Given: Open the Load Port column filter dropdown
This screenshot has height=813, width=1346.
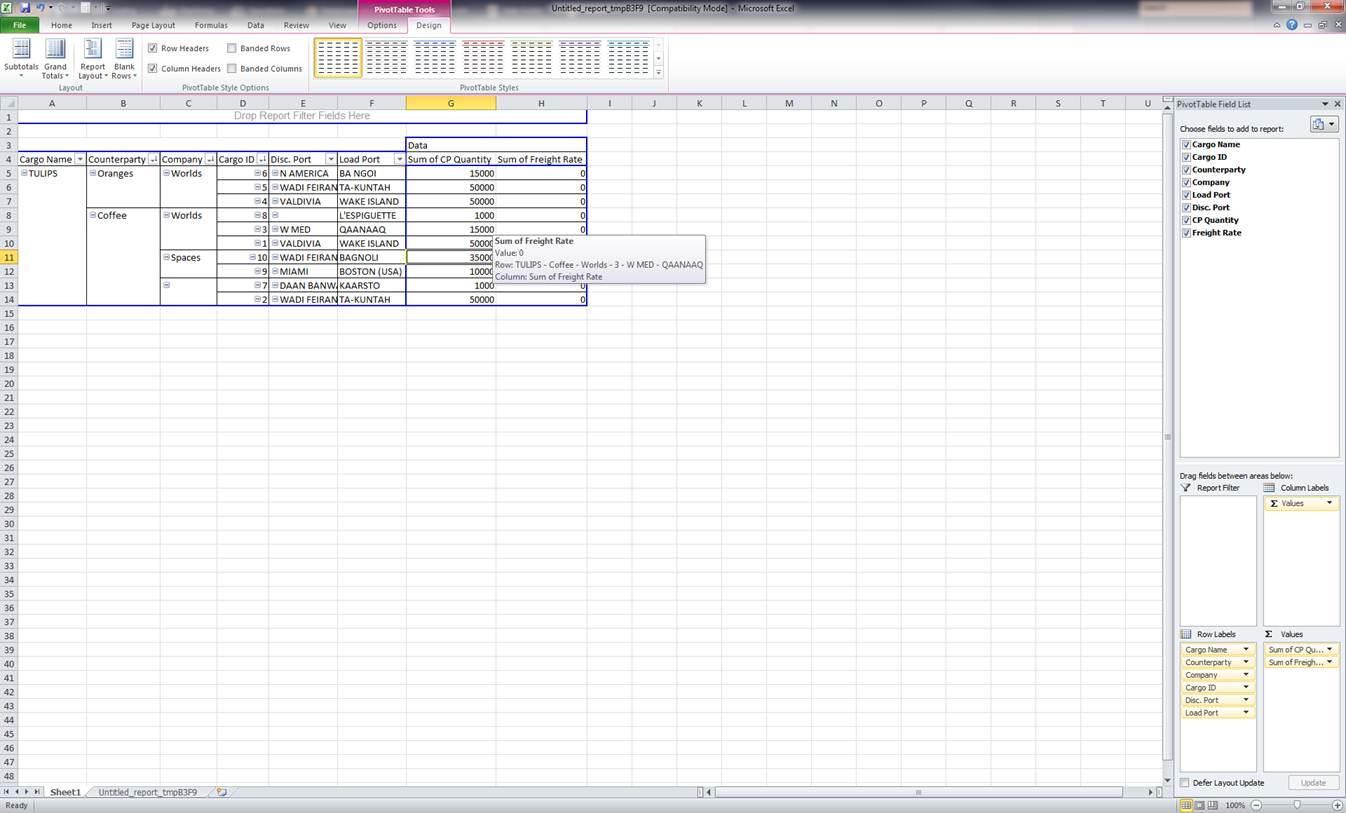Looking at the screenshot, I should pyautogui.click(x=399, y=160).
